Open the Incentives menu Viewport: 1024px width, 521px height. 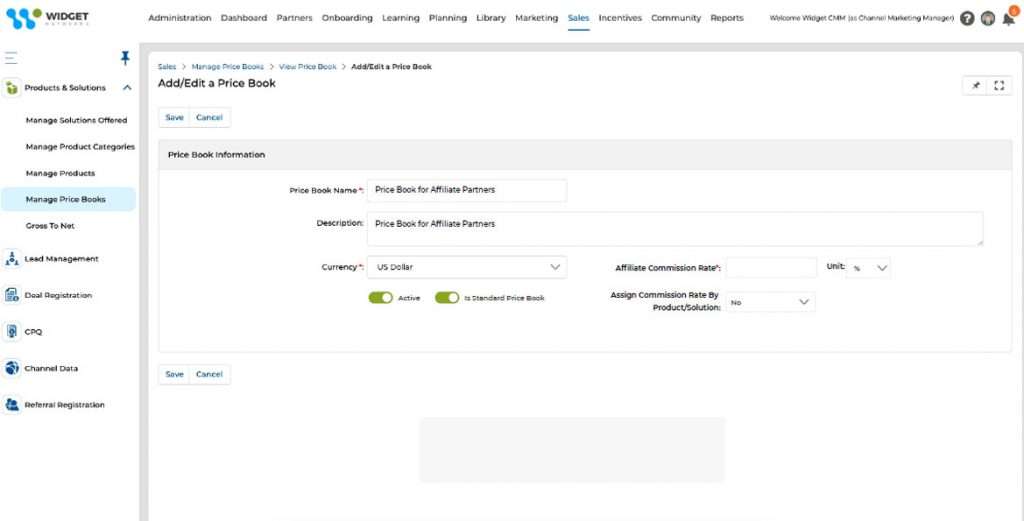(x=620, y=18)
